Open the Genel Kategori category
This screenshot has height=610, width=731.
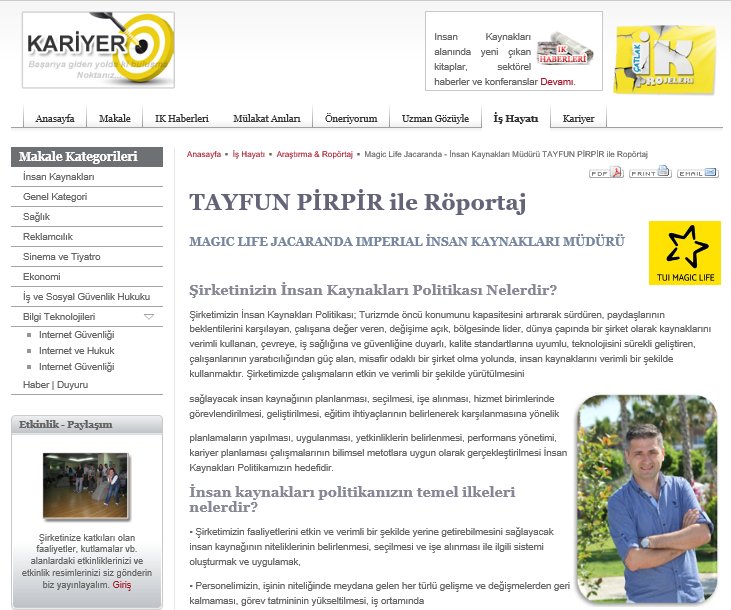pyautogui.click(x=55, y=197)
